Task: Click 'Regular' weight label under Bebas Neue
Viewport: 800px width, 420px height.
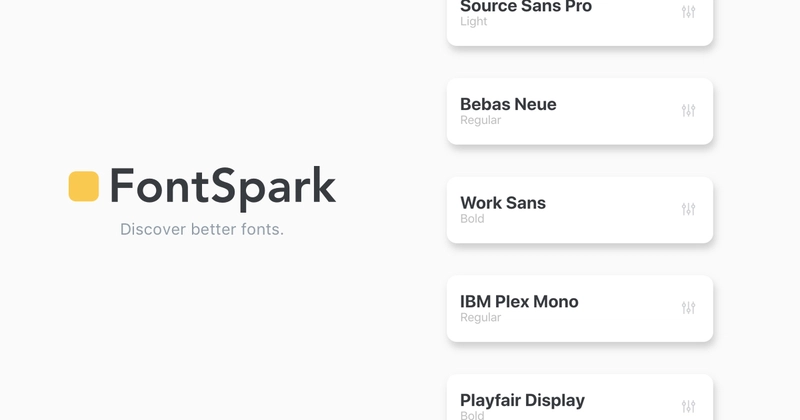Action: pyautogui.click(x=480, y=120)
